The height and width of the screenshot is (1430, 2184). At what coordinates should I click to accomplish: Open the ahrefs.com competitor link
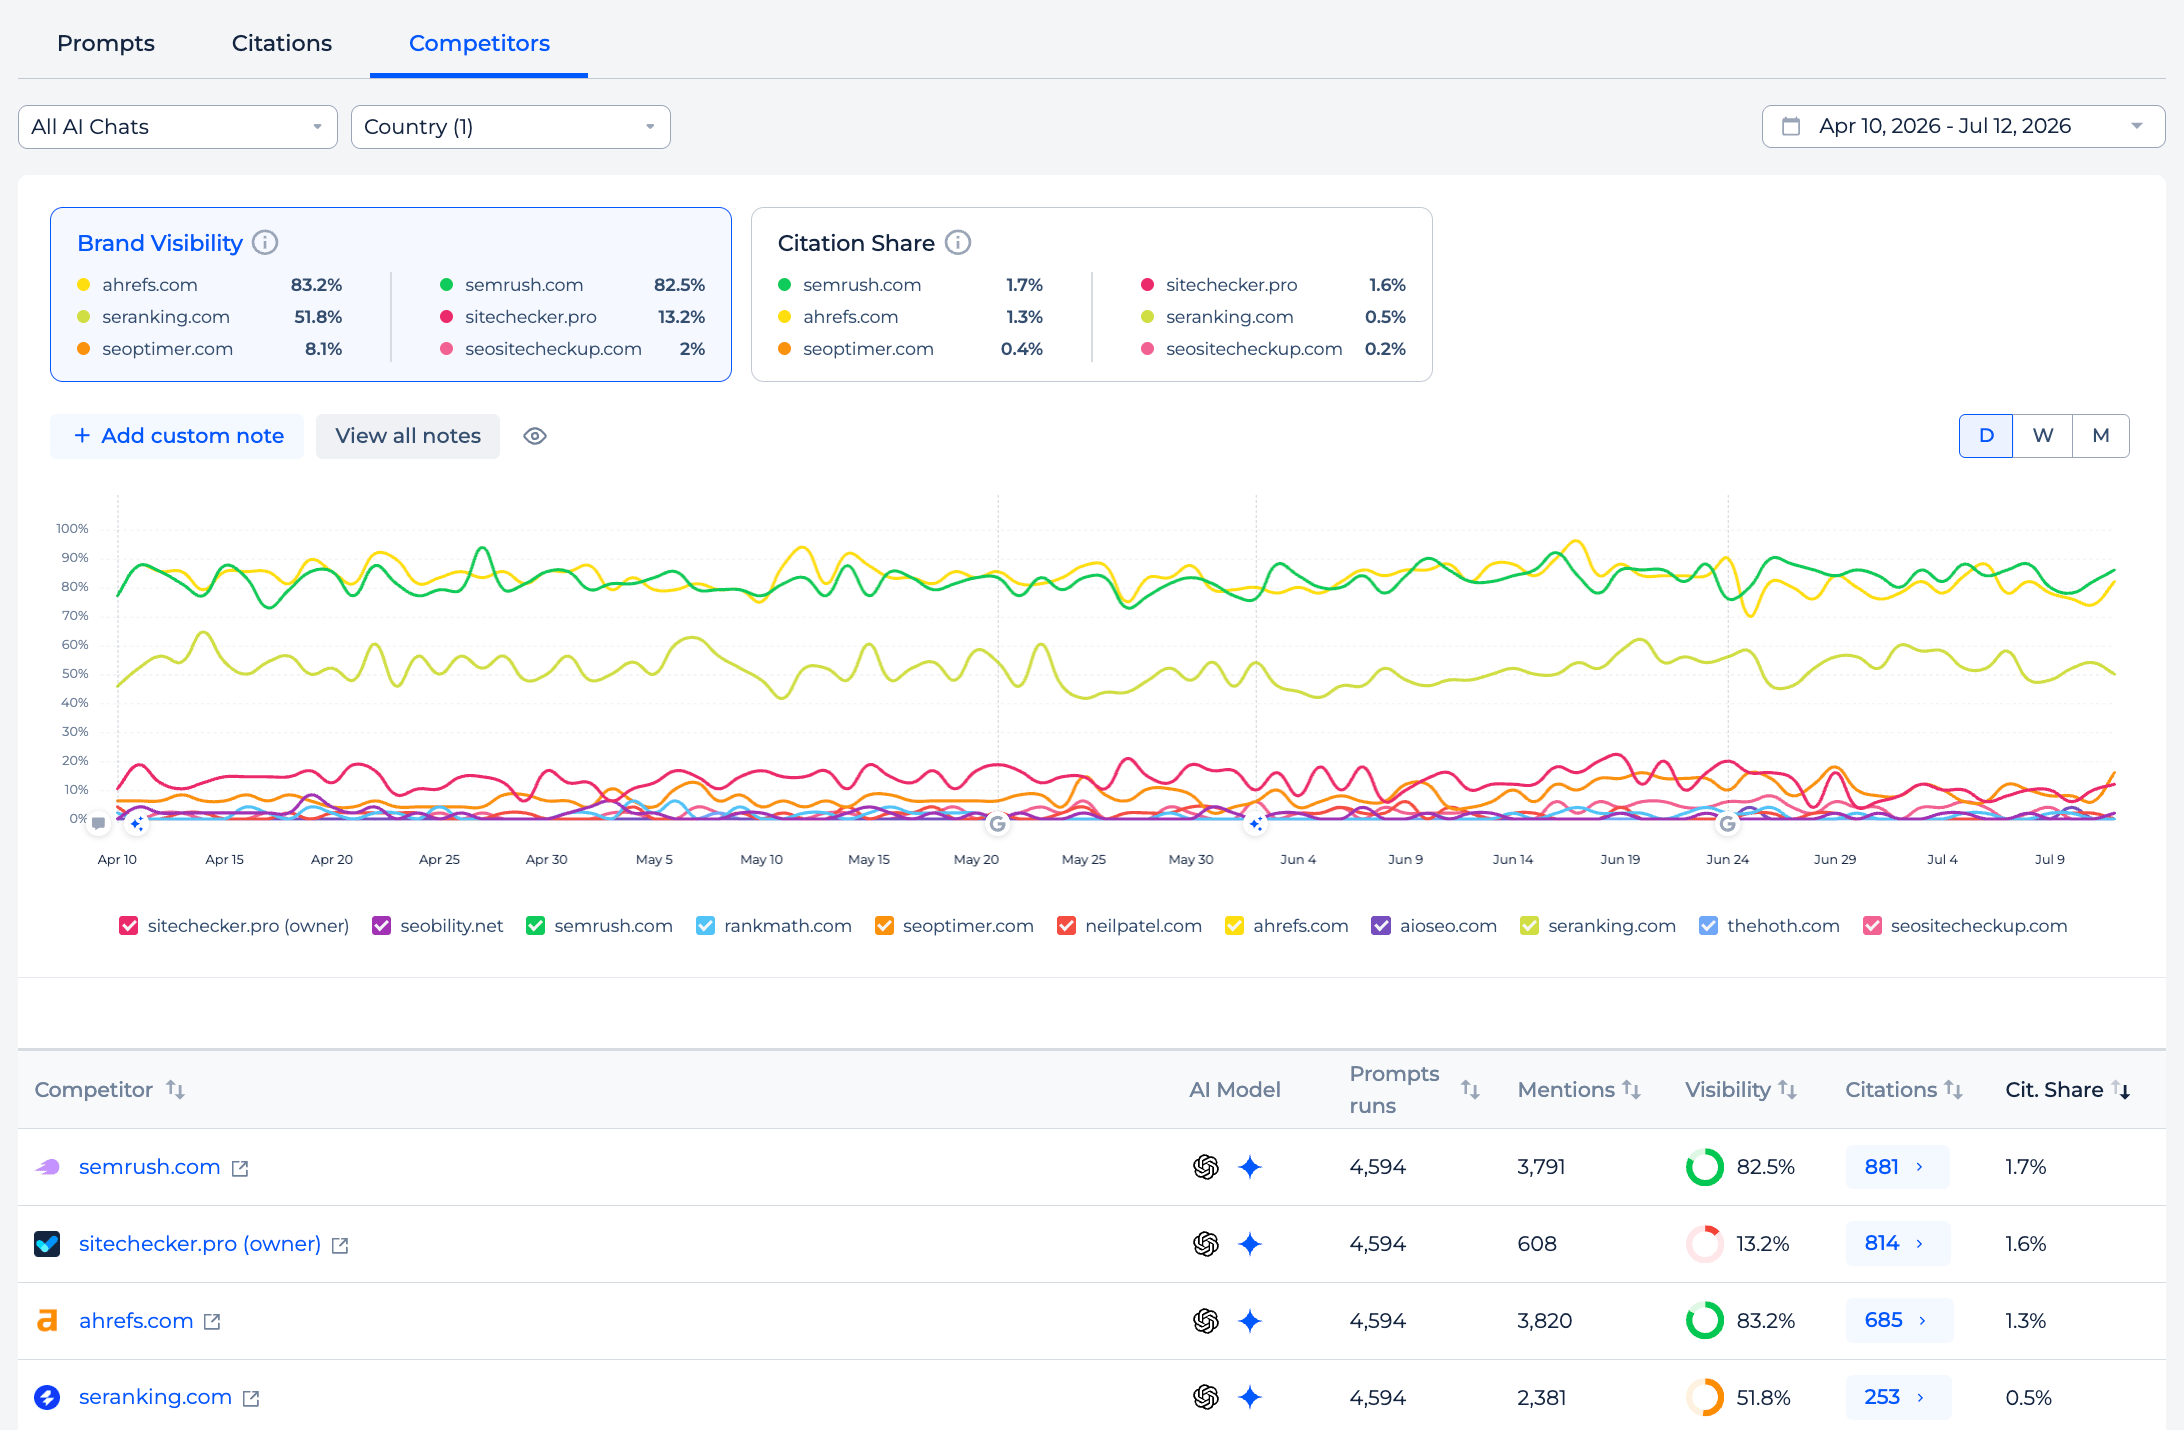coord(136,1321)
